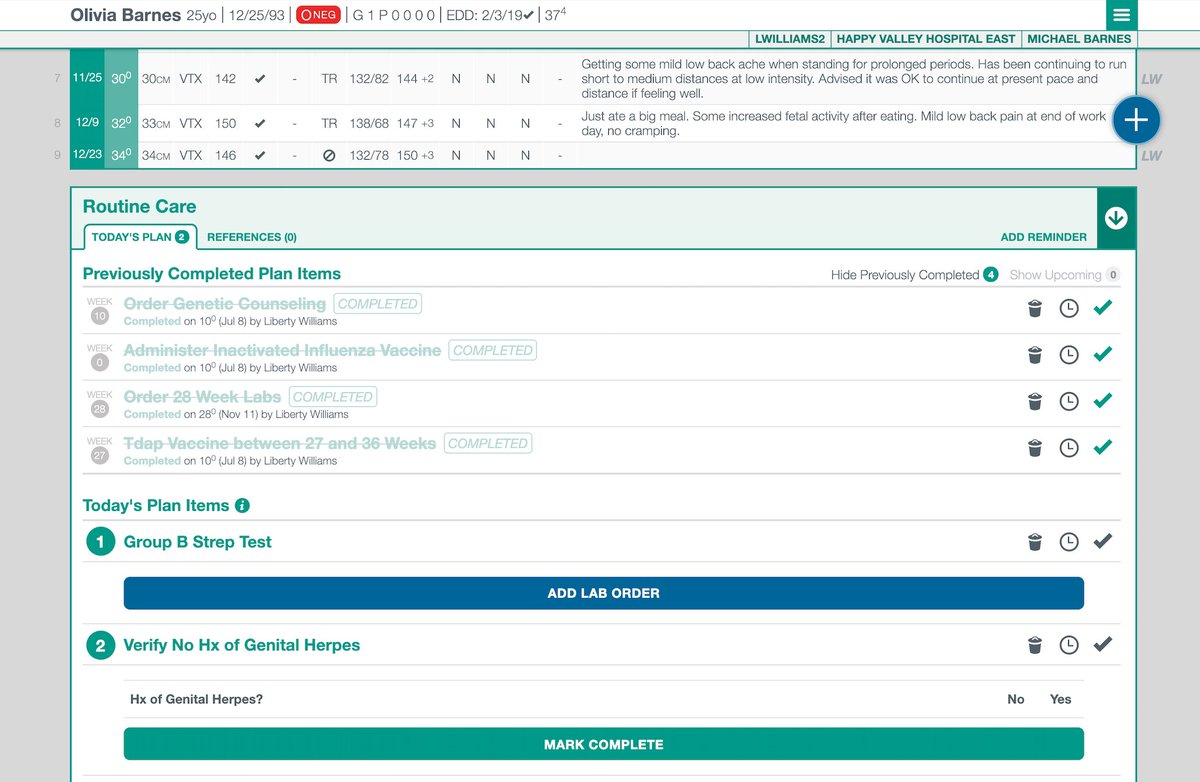Screen dimensions: 1200x782
Task: Click the patient name Olivia Barnes
Action: [126, 15]
